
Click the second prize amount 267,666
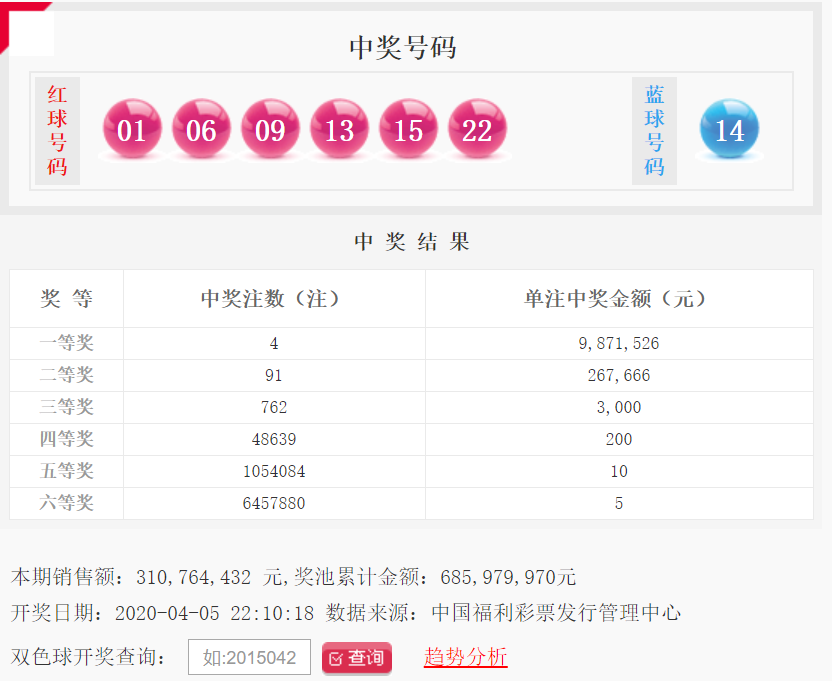618,375
